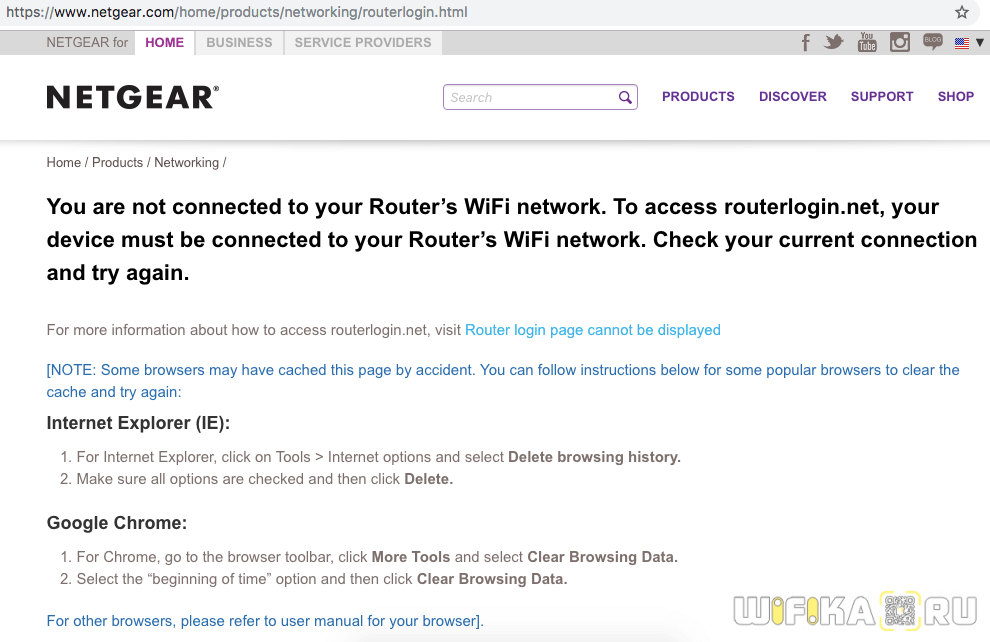Bookmark this page with star icon

point(962,12)
